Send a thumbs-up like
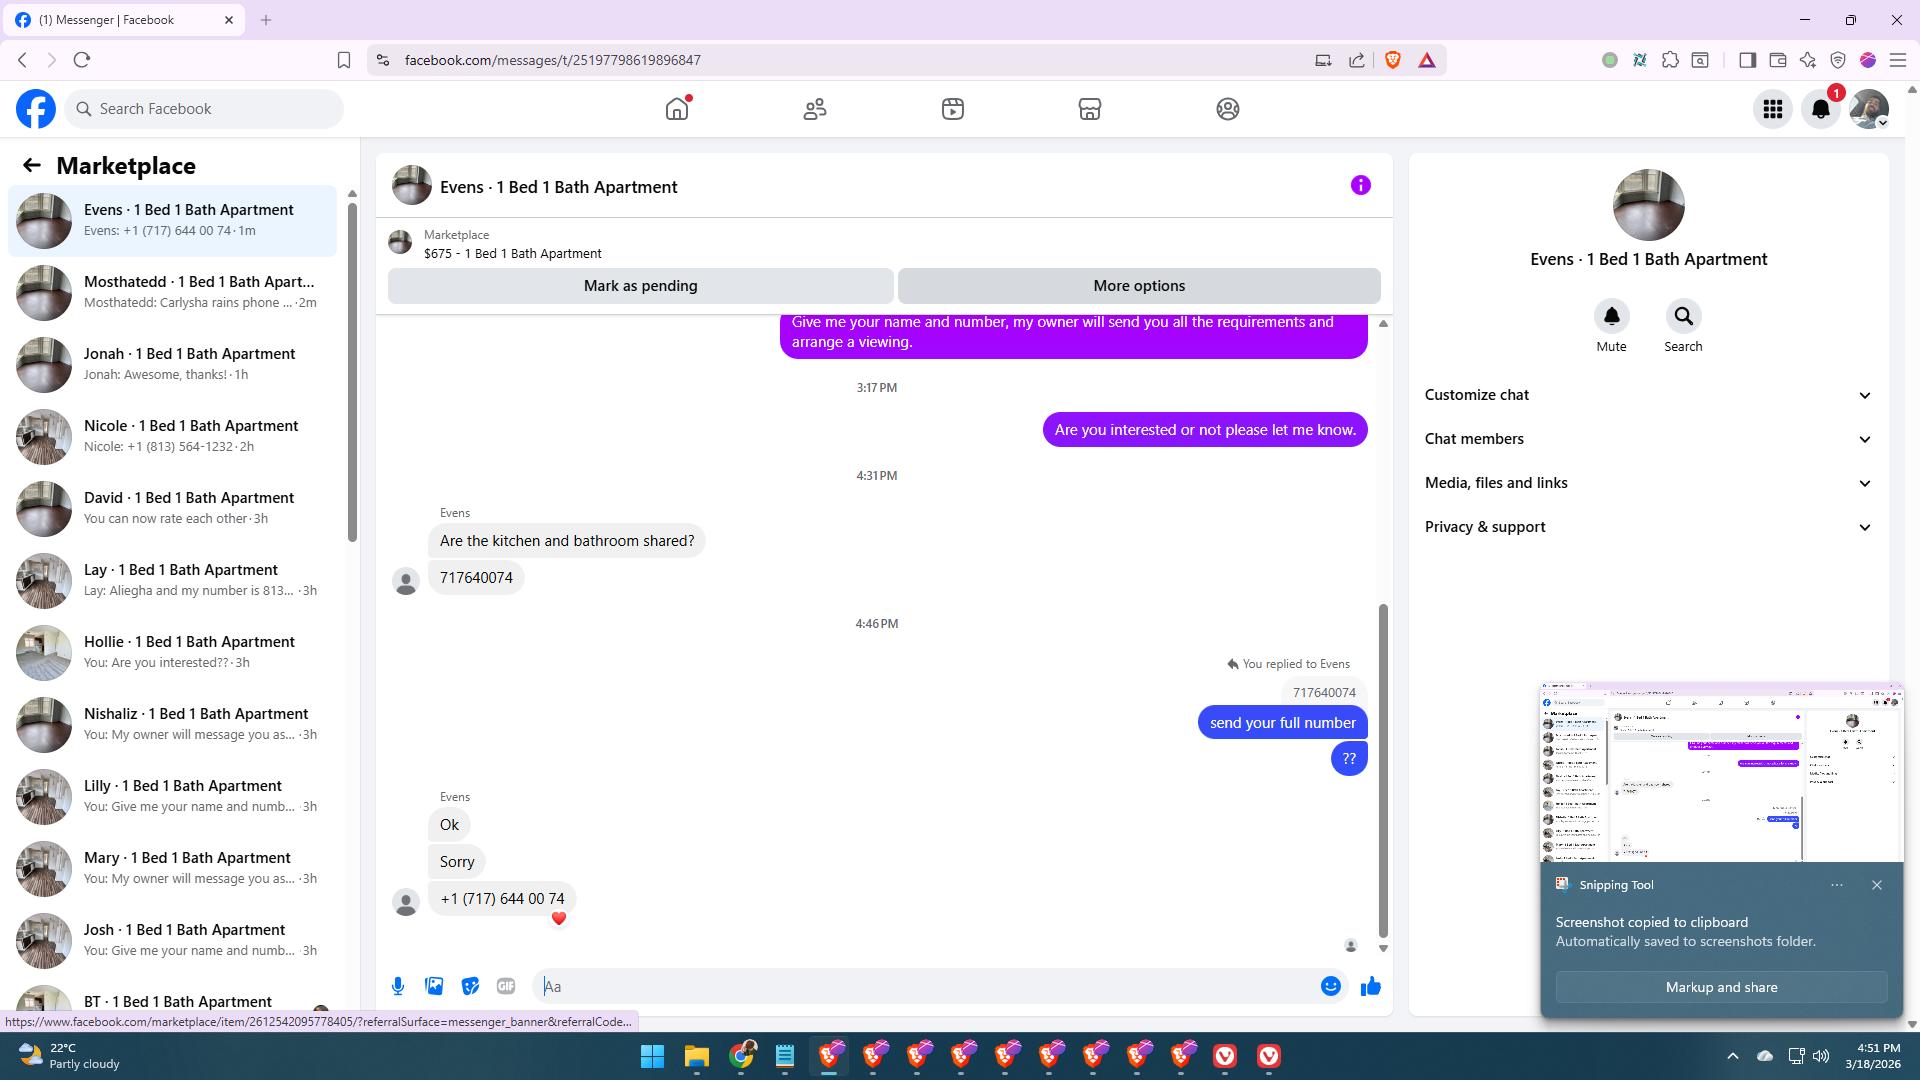The height and width of the screenshot is (1080, 1920). pyautogui.click(x=1370, y=986)
